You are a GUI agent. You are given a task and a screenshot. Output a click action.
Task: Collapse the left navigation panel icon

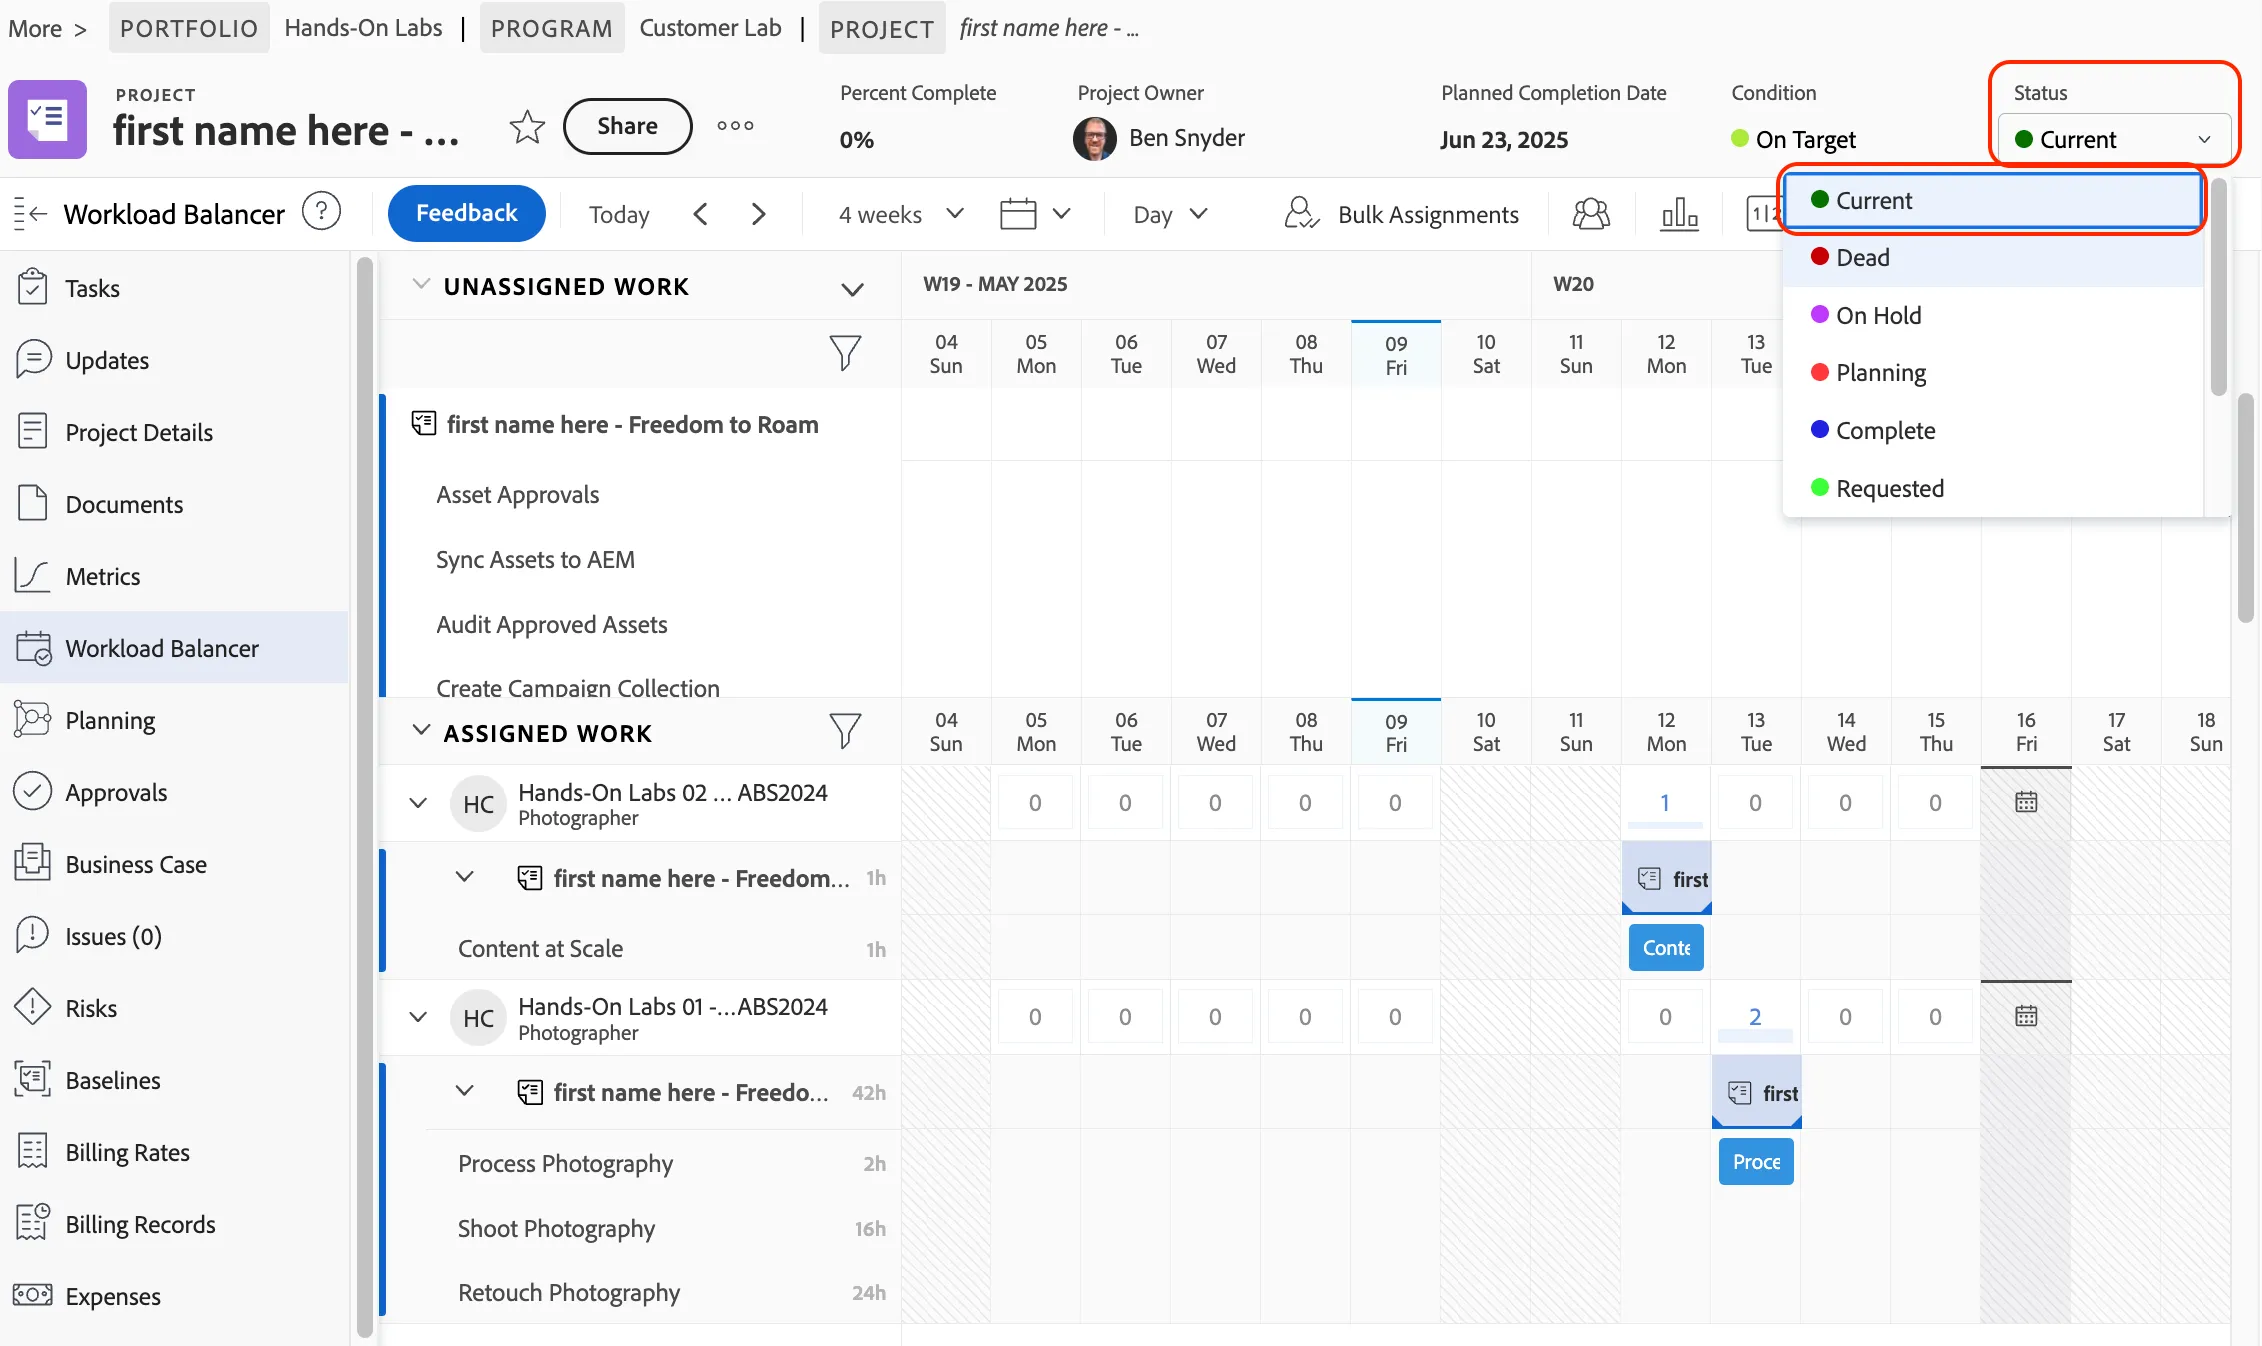coord(31,213)
